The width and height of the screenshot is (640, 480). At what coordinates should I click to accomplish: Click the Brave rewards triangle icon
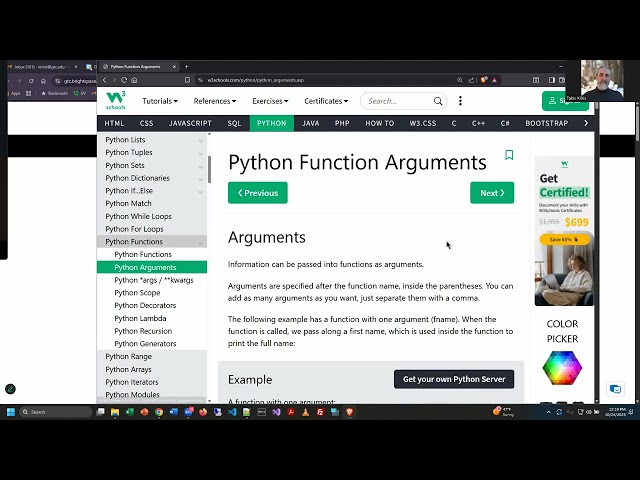(x=494, y=80)
